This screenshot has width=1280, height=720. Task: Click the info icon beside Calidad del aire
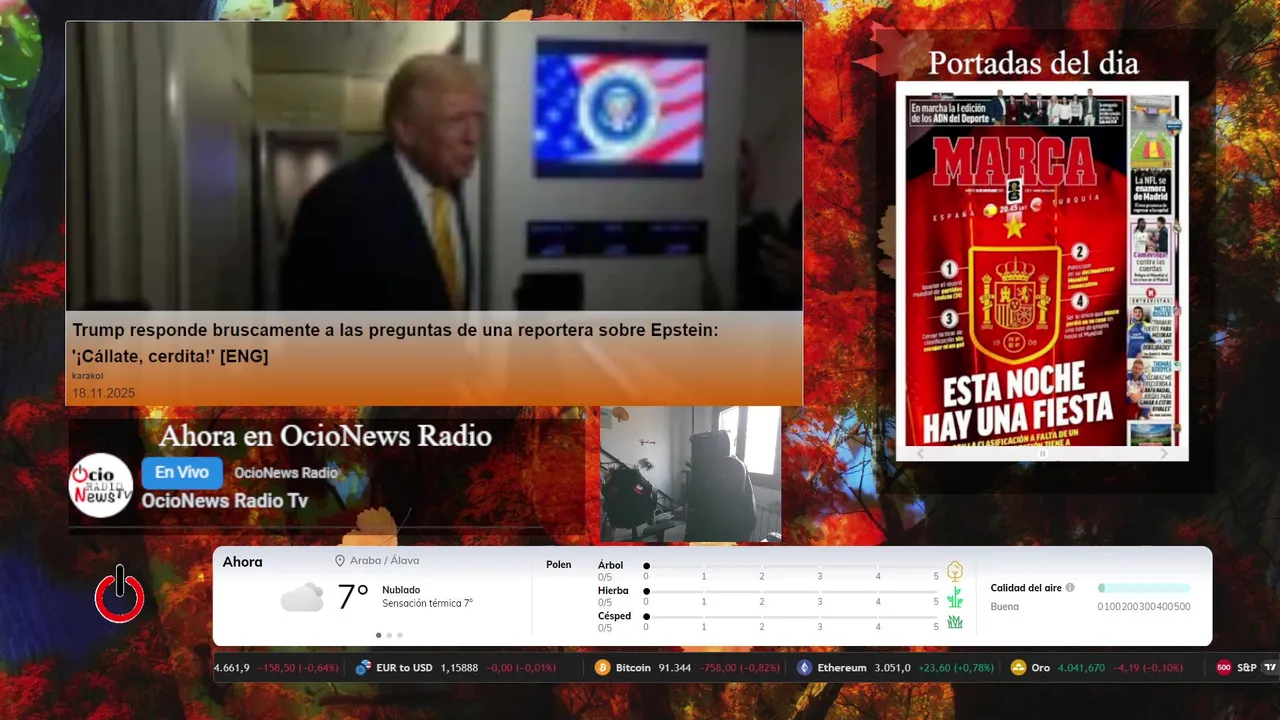pyautogui.click(x=1070, y=588)
